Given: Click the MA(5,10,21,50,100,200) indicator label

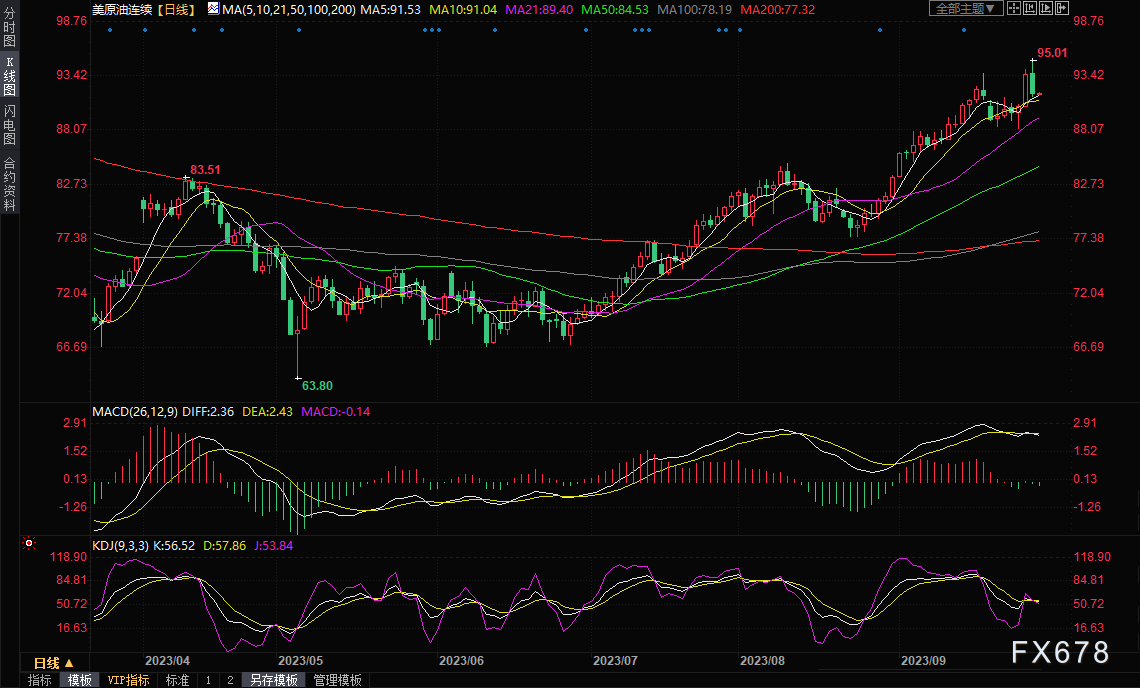Looking at the screenshot, I should coord(289,9).
